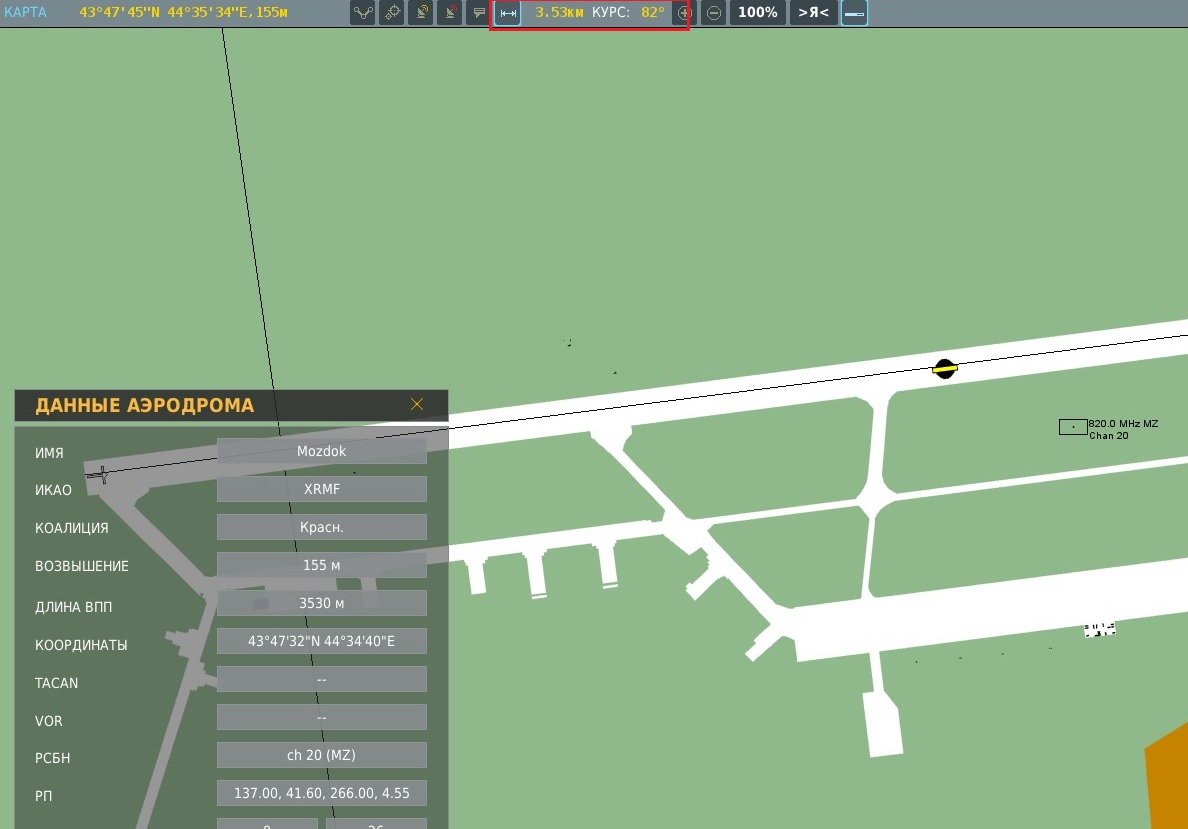The width and height of the screenshot is (1188, 829).
Task: Click the 820.0 MHz MZ beacon label
Action: [x=1124, y=424]
